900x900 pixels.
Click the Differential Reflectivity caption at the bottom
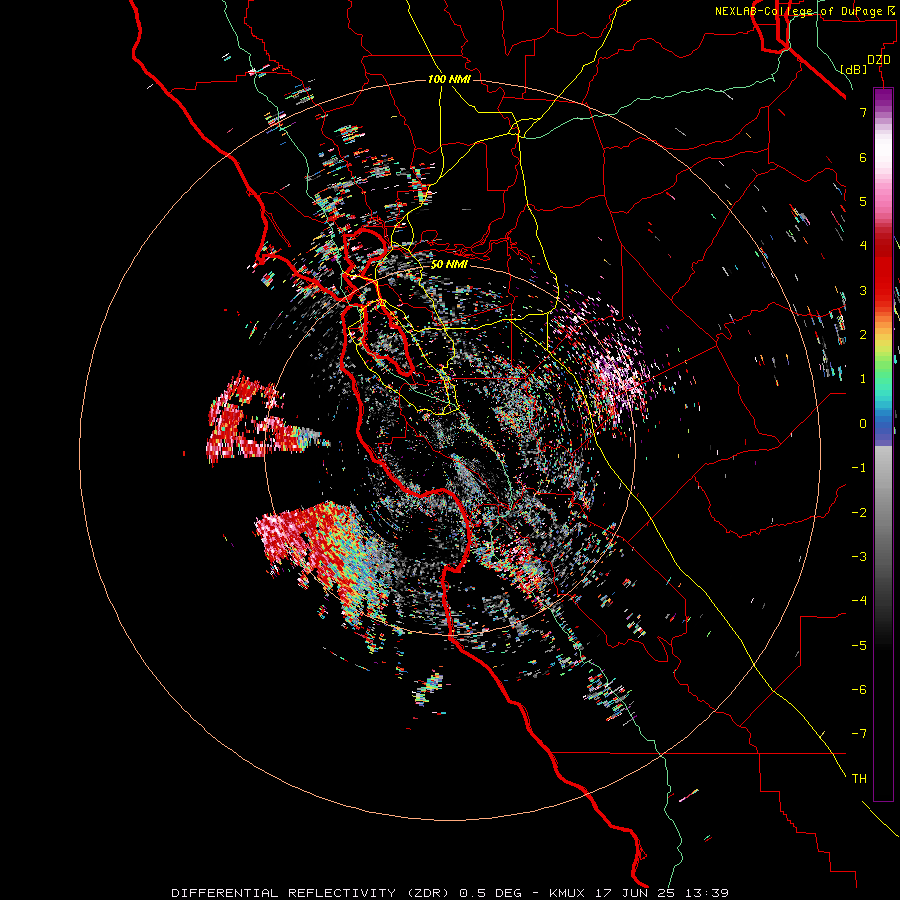450,893
